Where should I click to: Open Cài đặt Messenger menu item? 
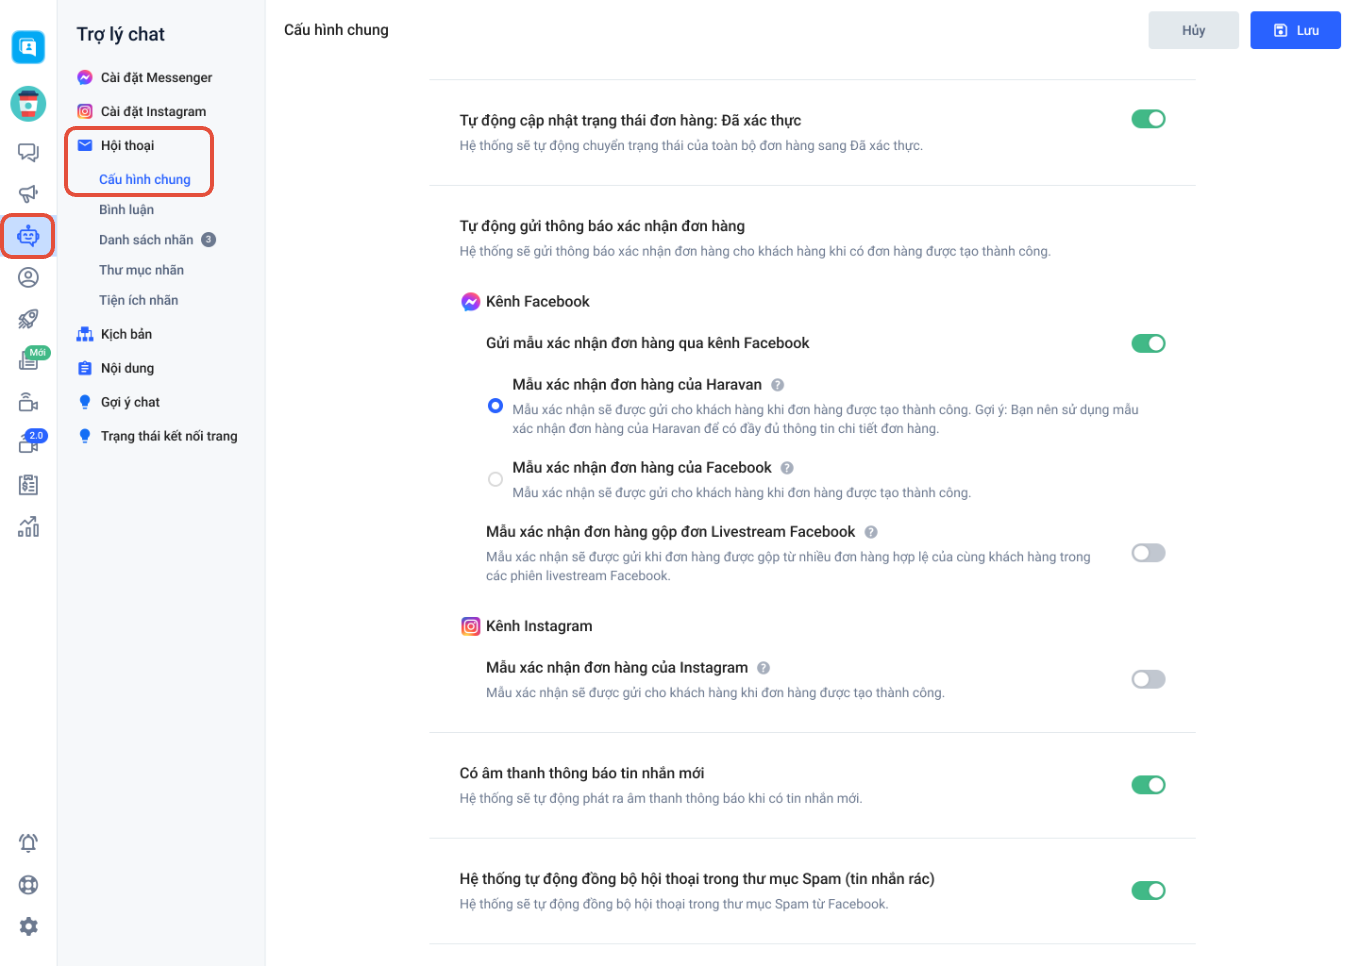coord(156,77)
